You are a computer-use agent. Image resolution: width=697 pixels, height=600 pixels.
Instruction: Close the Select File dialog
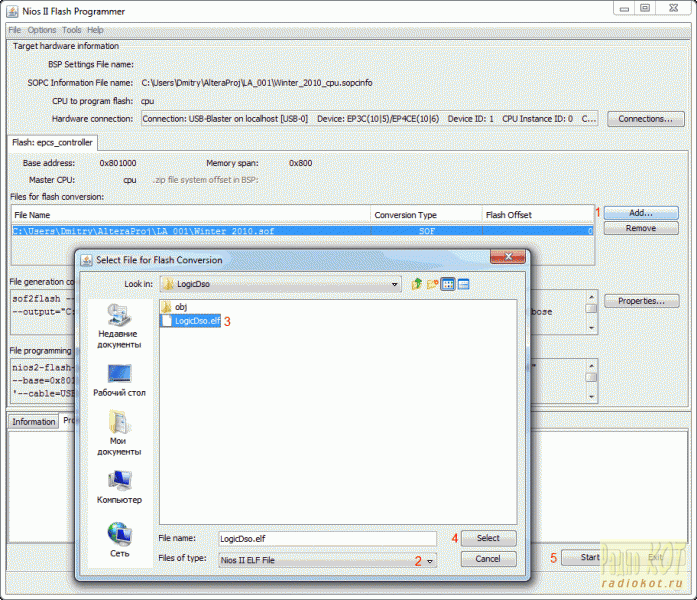coord(508,256)
